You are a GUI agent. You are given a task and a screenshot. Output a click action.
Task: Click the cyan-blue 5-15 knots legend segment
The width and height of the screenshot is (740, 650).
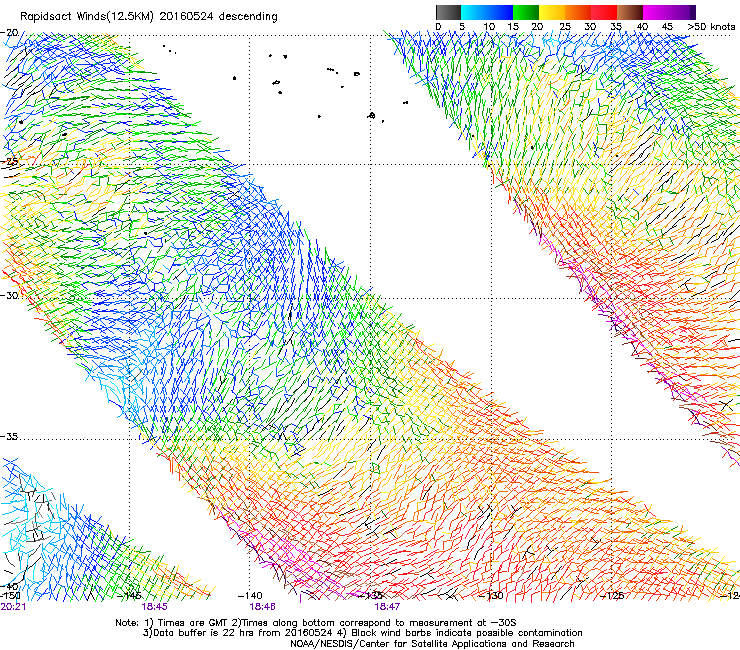tap(487, 13)
